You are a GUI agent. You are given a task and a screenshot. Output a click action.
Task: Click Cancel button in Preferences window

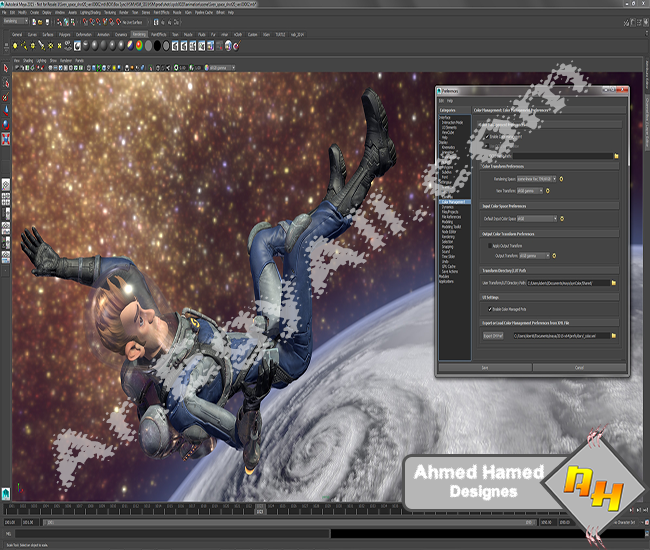579,368
